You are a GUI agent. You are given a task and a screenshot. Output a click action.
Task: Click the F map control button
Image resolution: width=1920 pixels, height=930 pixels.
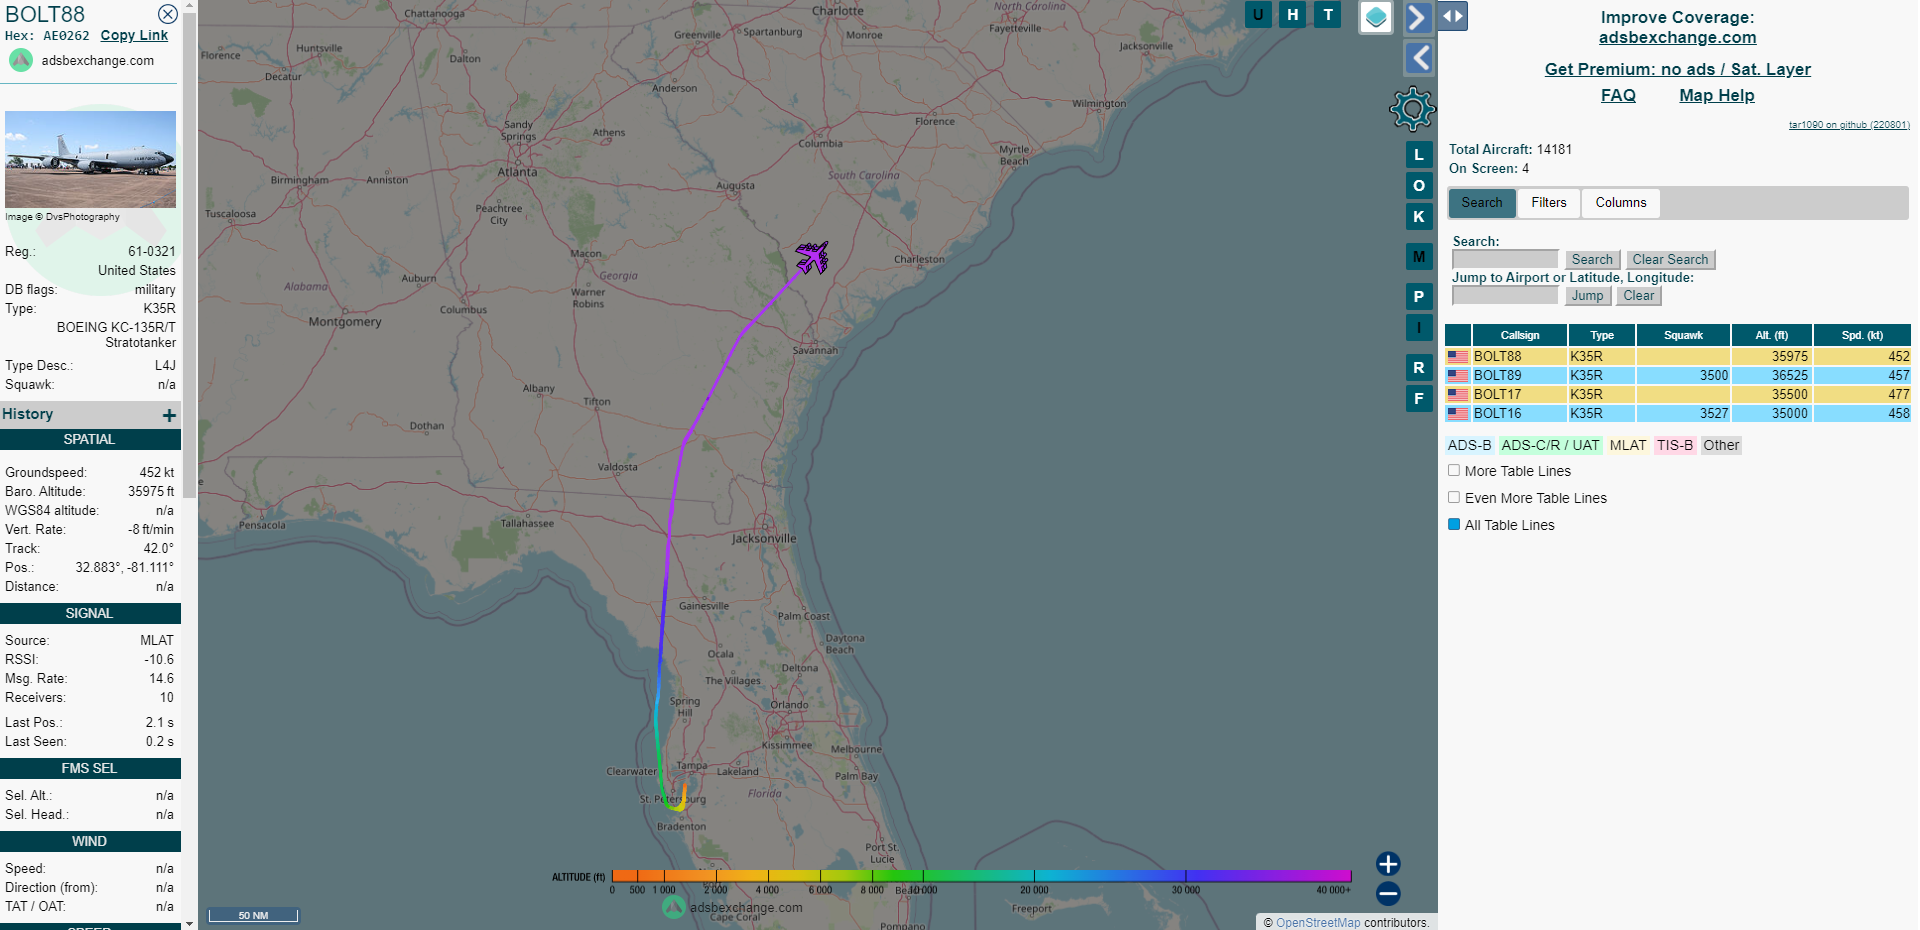point(1419,399)
